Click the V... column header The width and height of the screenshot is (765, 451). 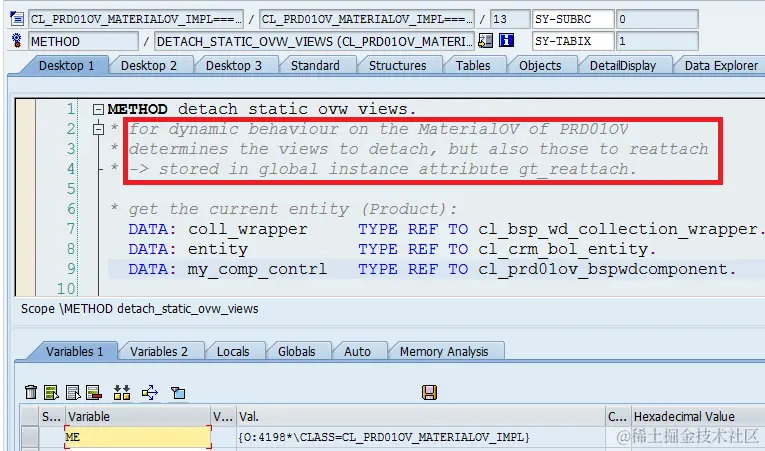click(x=223, y=416)
